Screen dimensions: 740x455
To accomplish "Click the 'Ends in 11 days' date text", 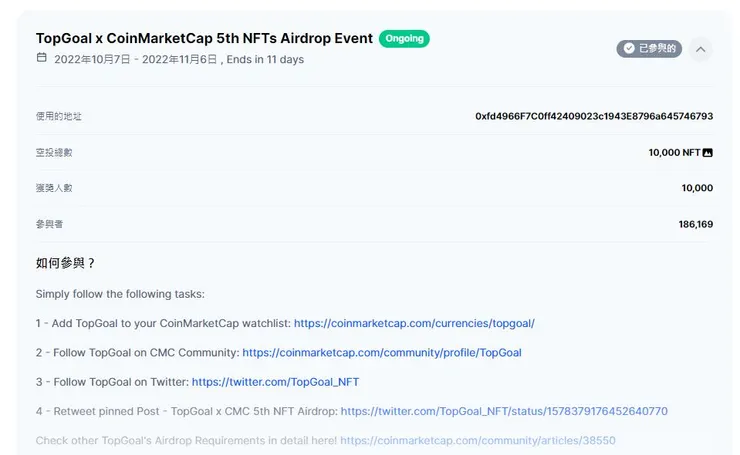I will pos(265,59).
